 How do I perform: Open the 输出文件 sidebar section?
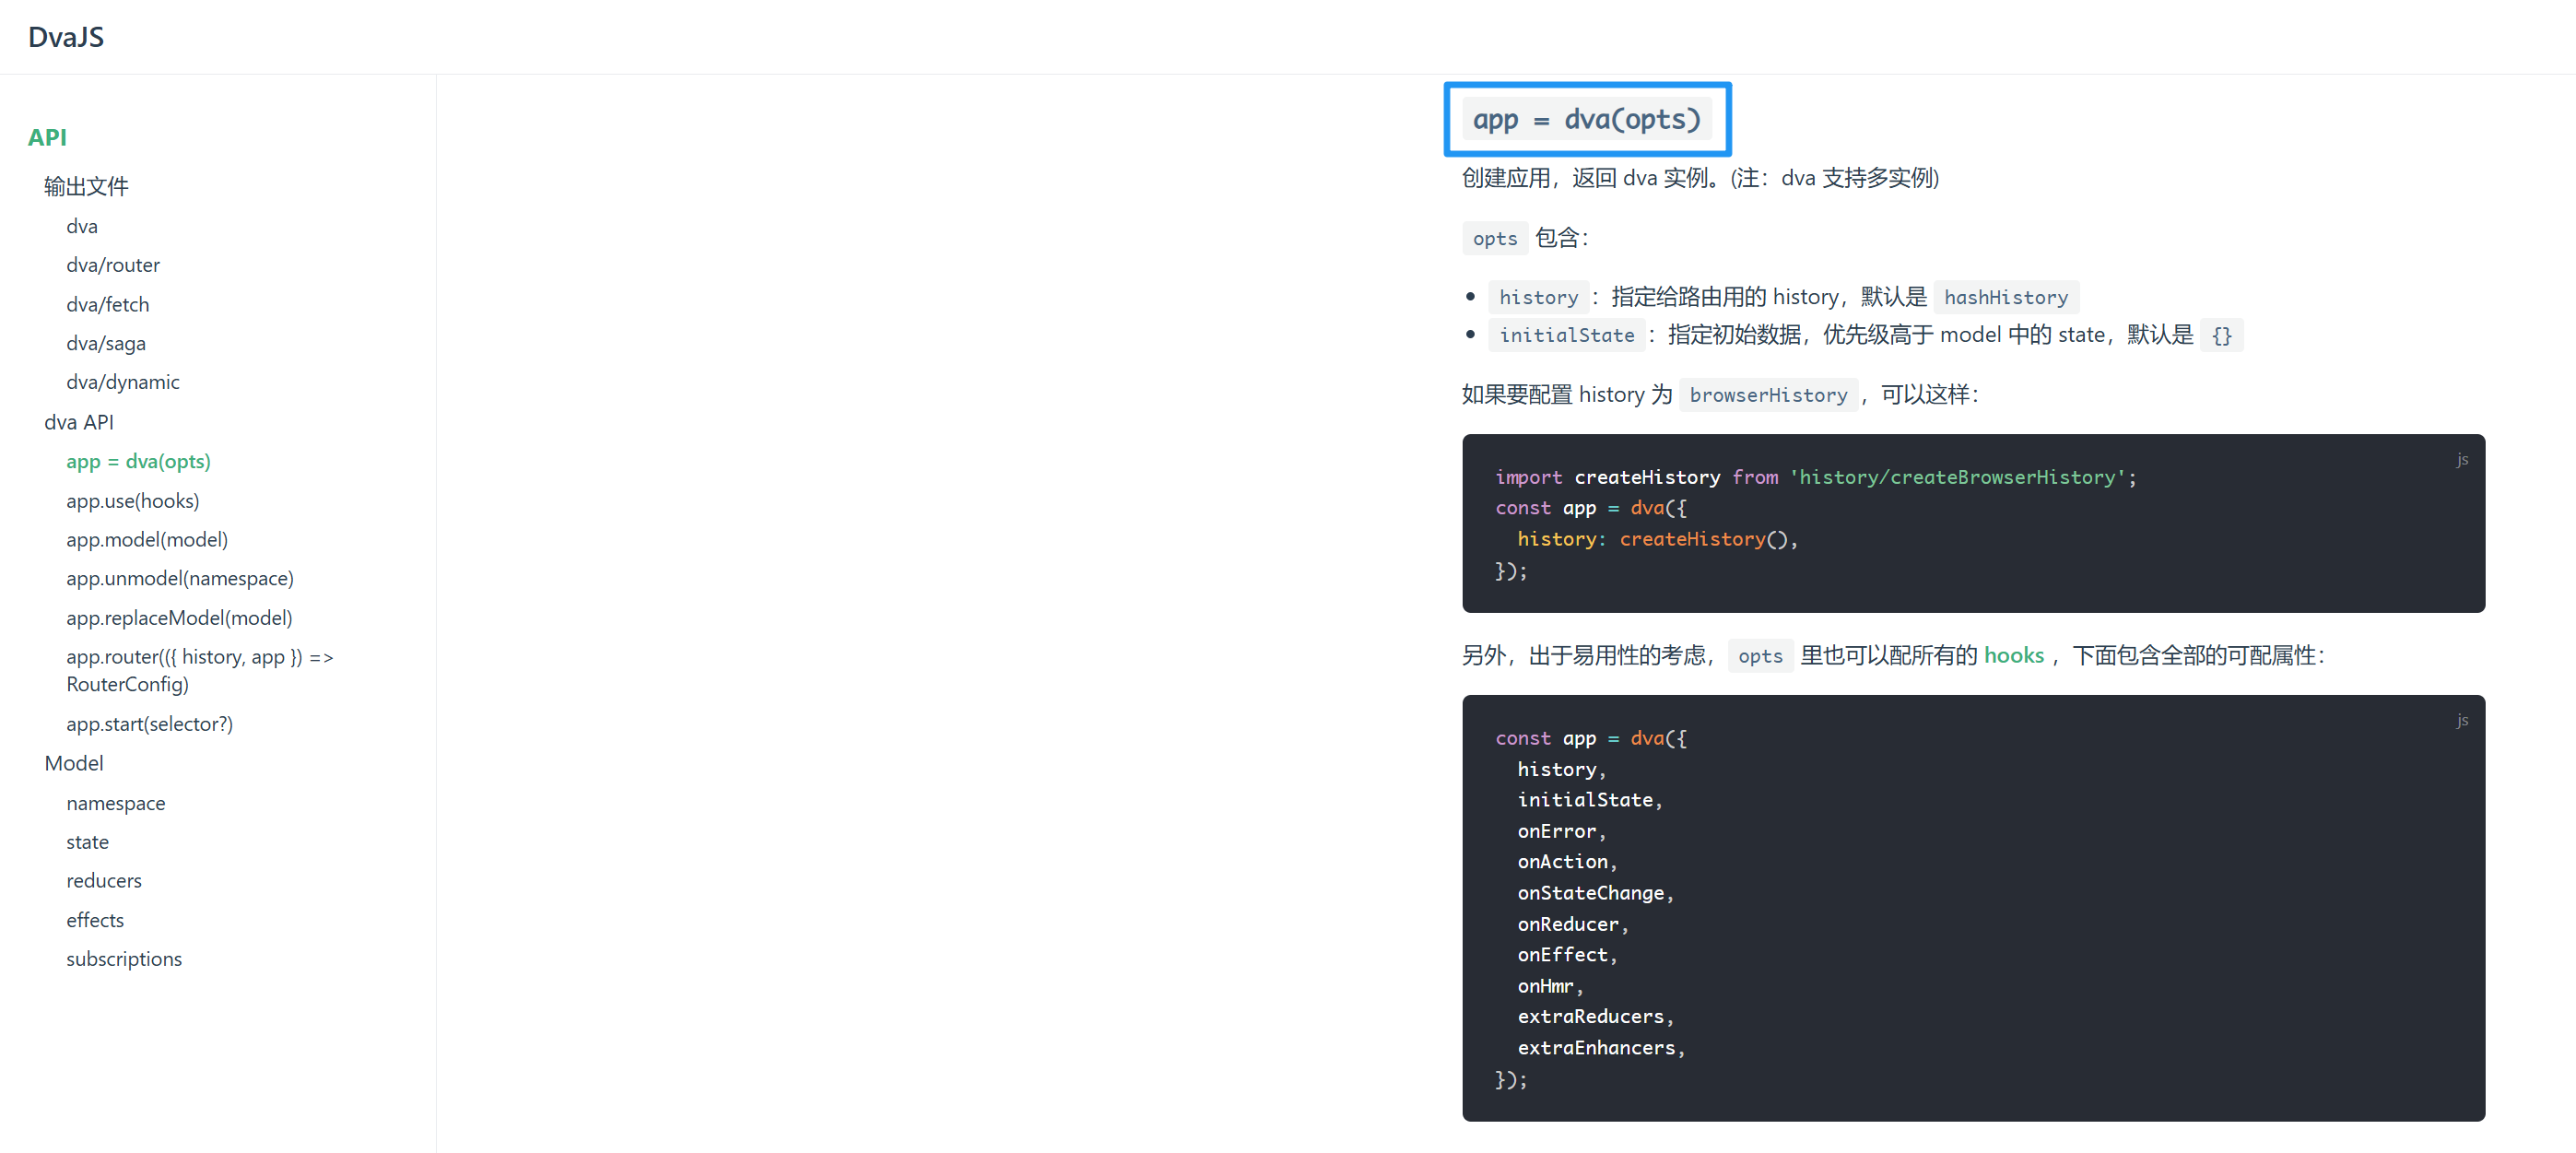(x=86, y=186)
